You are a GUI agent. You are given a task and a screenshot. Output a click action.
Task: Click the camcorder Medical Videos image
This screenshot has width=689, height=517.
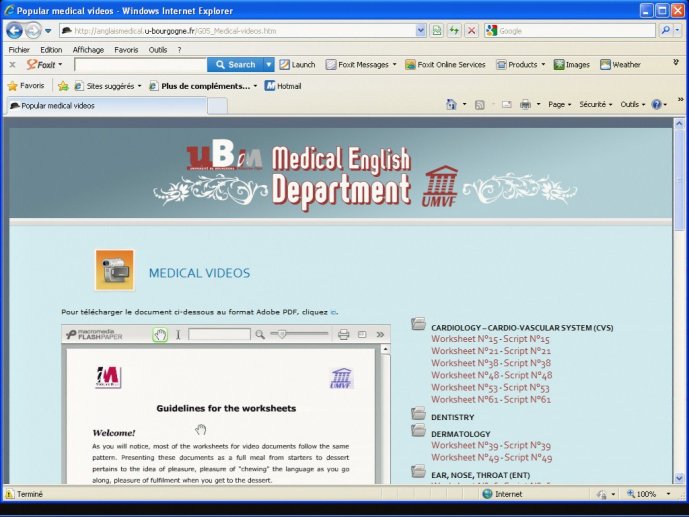coord(115,270)
